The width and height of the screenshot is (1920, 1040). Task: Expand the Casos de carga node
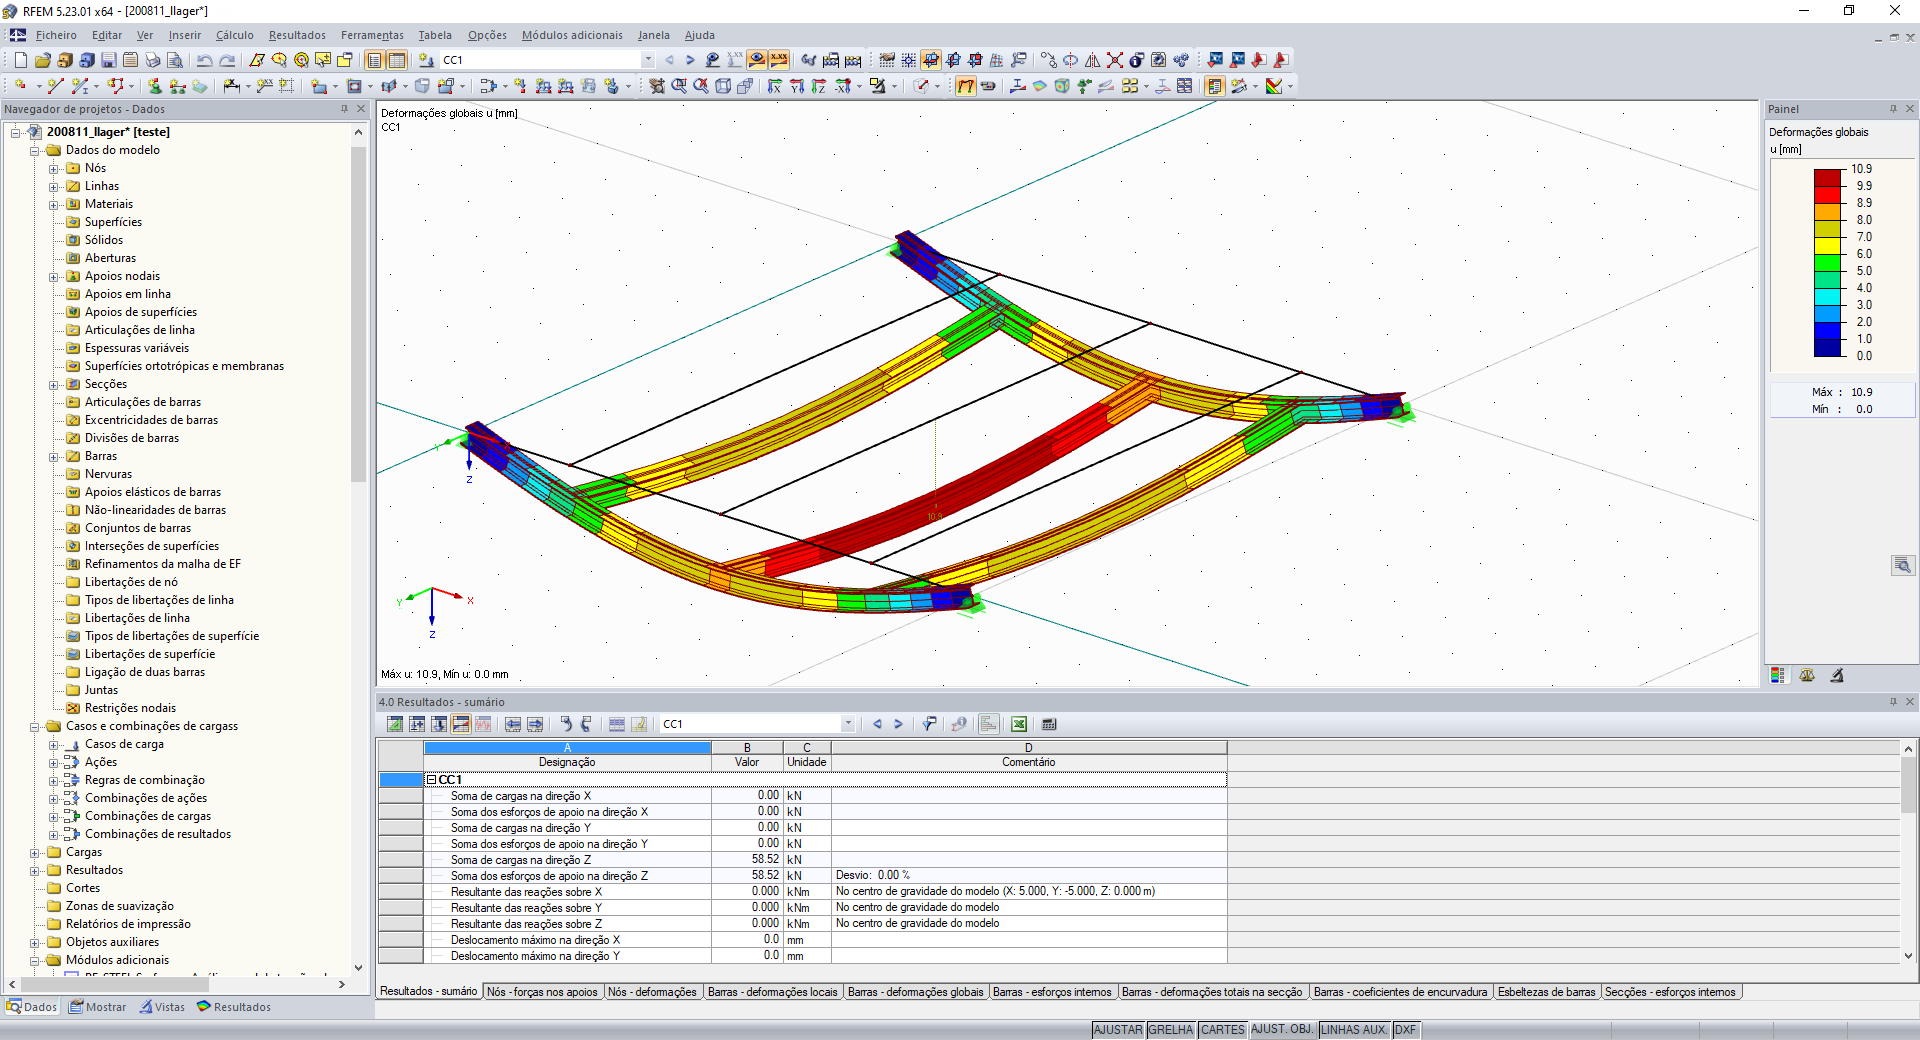click(54, 745)
